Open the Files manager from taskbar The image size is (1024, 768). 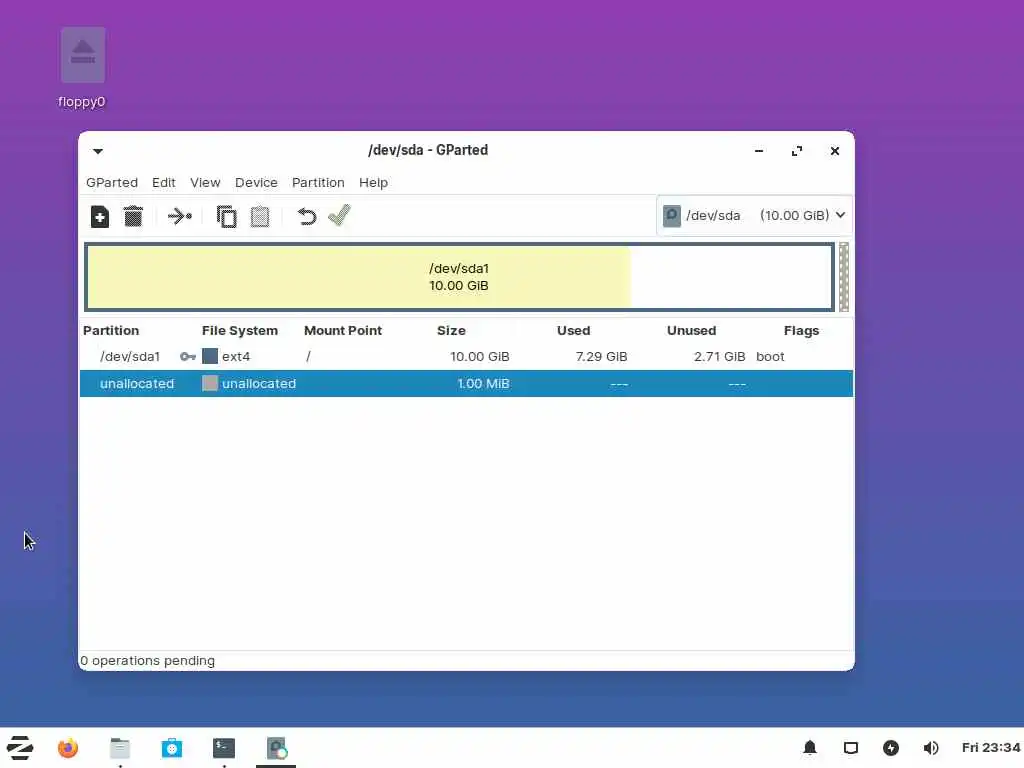click(x=120, y=748)
